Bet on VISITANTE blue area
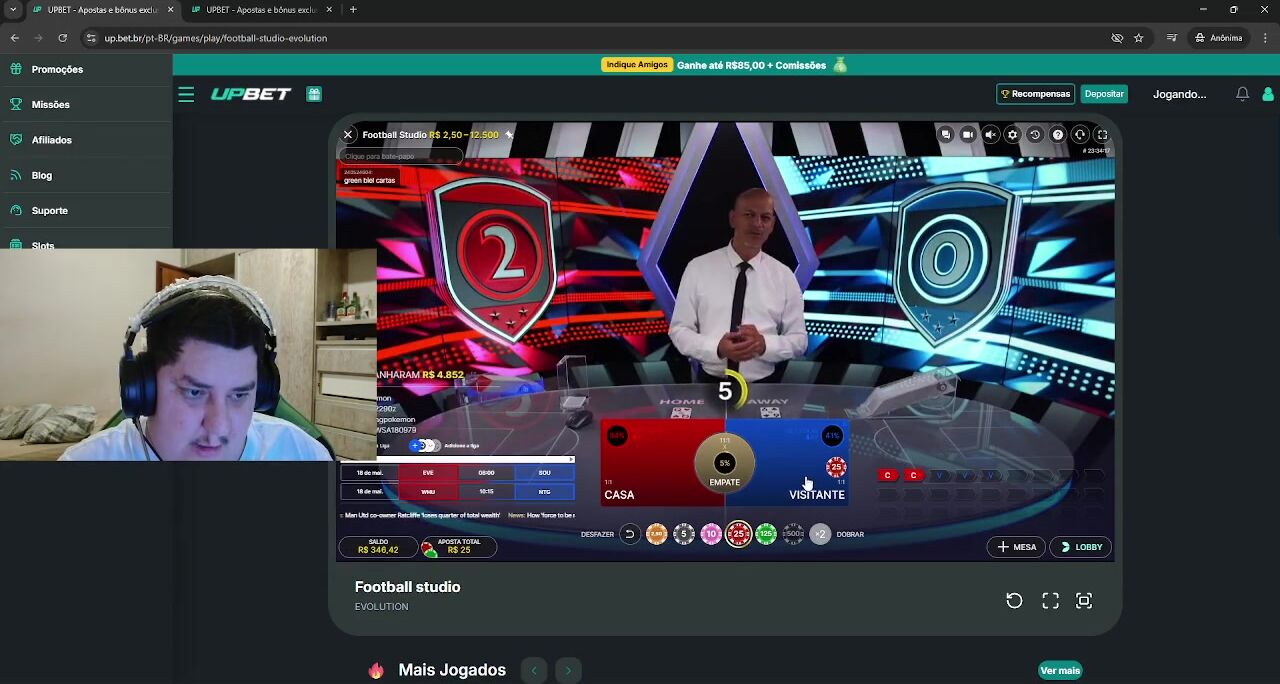 pyautogui.click(x=800, y=465)
